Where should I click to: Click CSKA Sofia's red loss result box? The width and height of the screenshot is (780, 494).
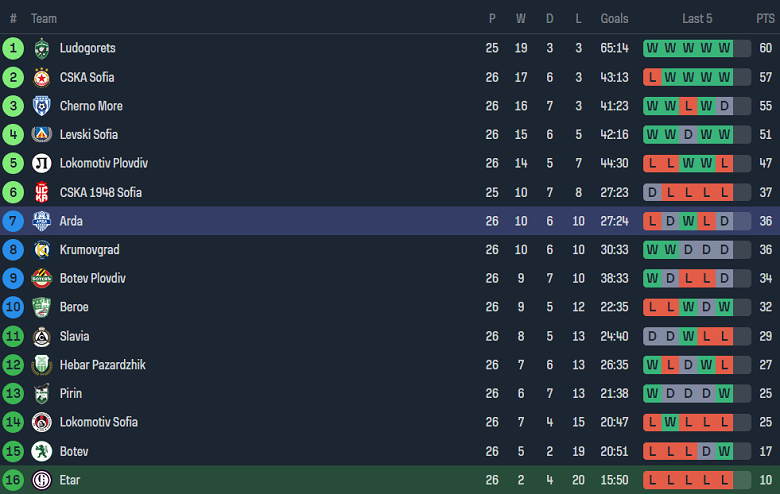[652, 77]
